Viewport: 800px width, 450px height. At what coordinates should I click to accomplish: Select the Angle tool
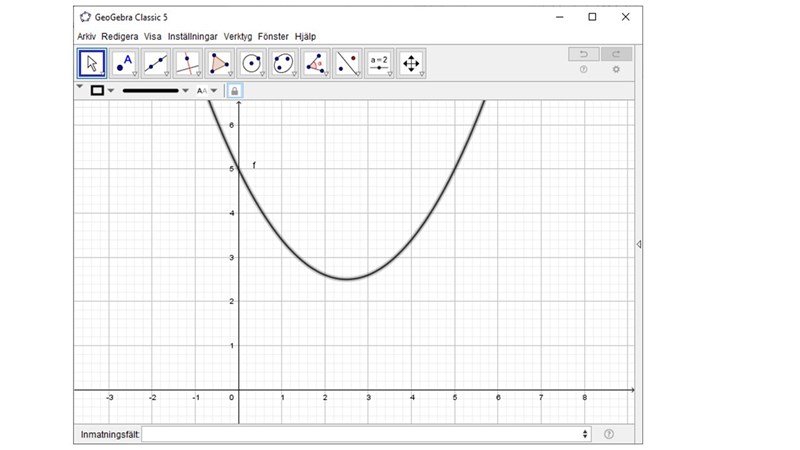[316, 63]
